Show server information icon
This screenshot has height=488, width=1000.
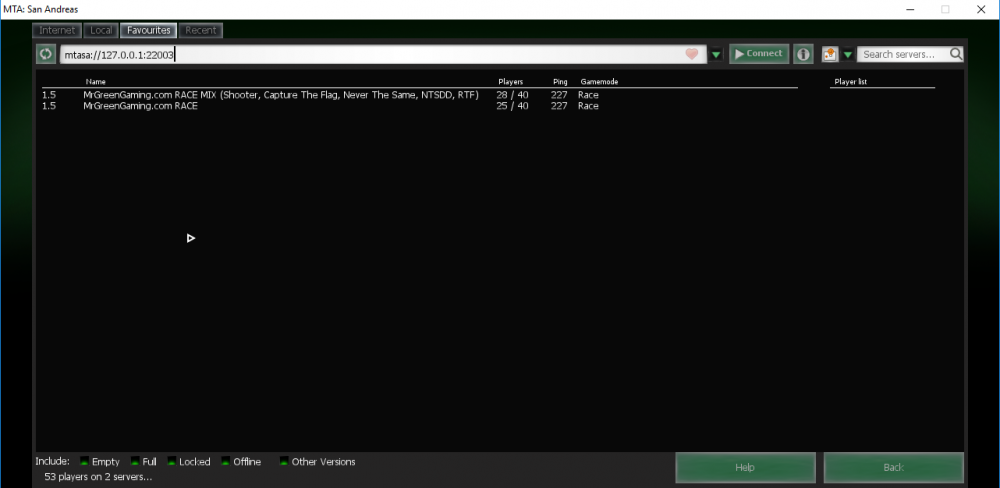pos(804,54)
